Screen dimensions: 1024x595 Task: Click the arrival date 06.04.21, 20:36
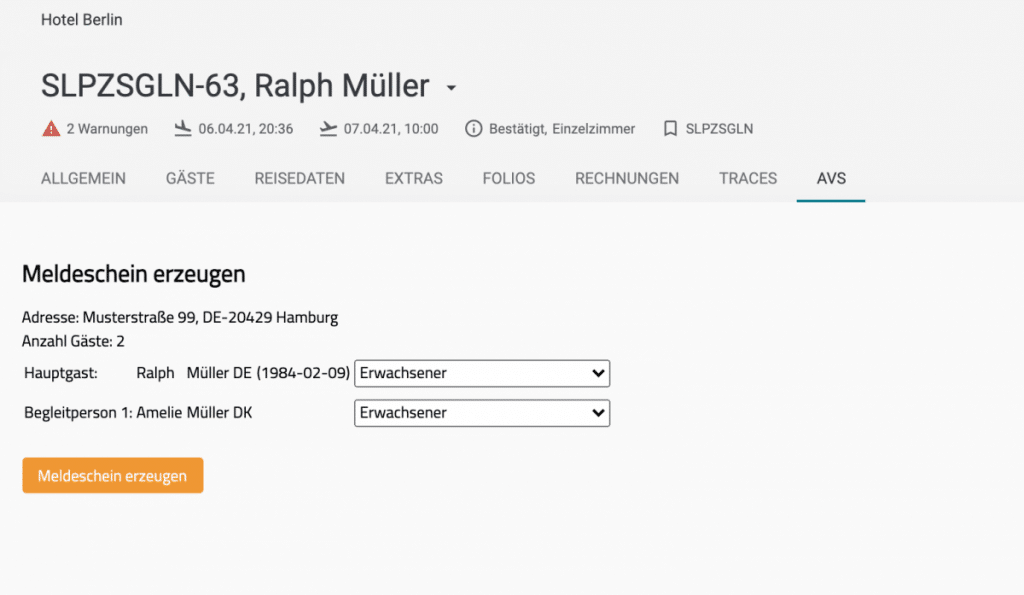pos(246,129)
